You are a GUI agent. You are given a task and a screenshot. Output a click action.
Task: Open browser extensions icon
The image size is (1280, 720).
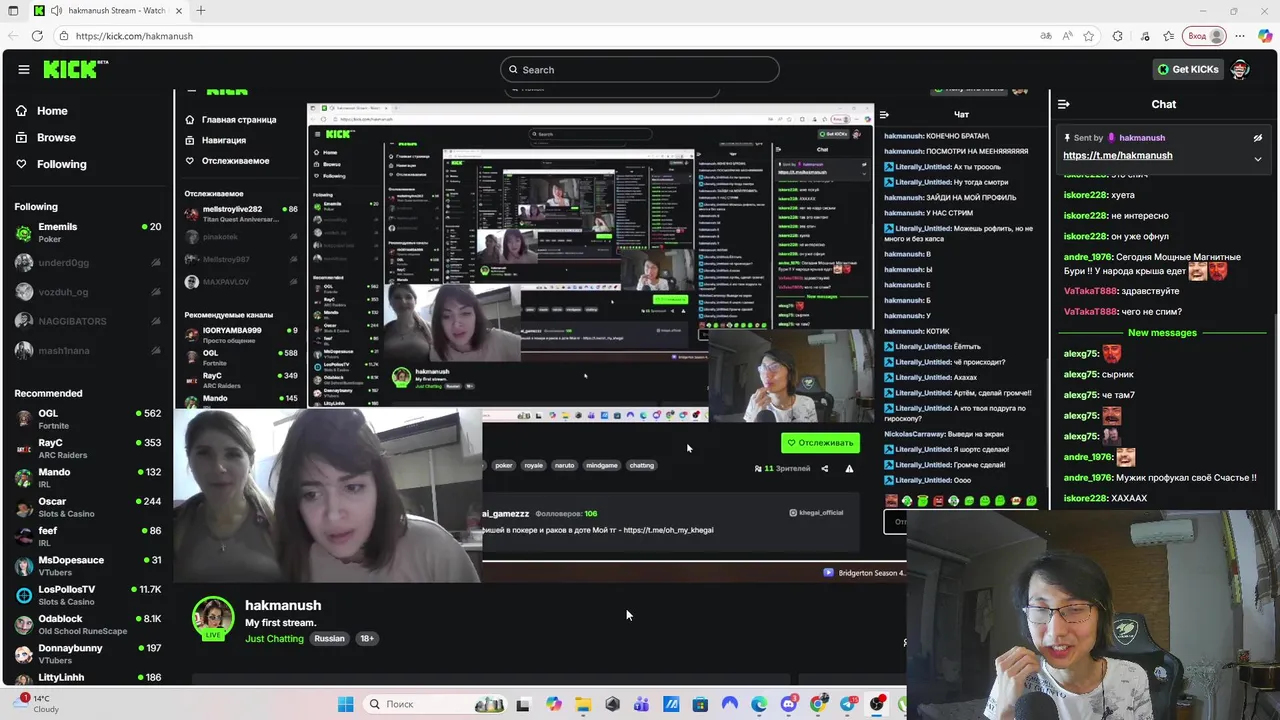tap(1117, 36)
